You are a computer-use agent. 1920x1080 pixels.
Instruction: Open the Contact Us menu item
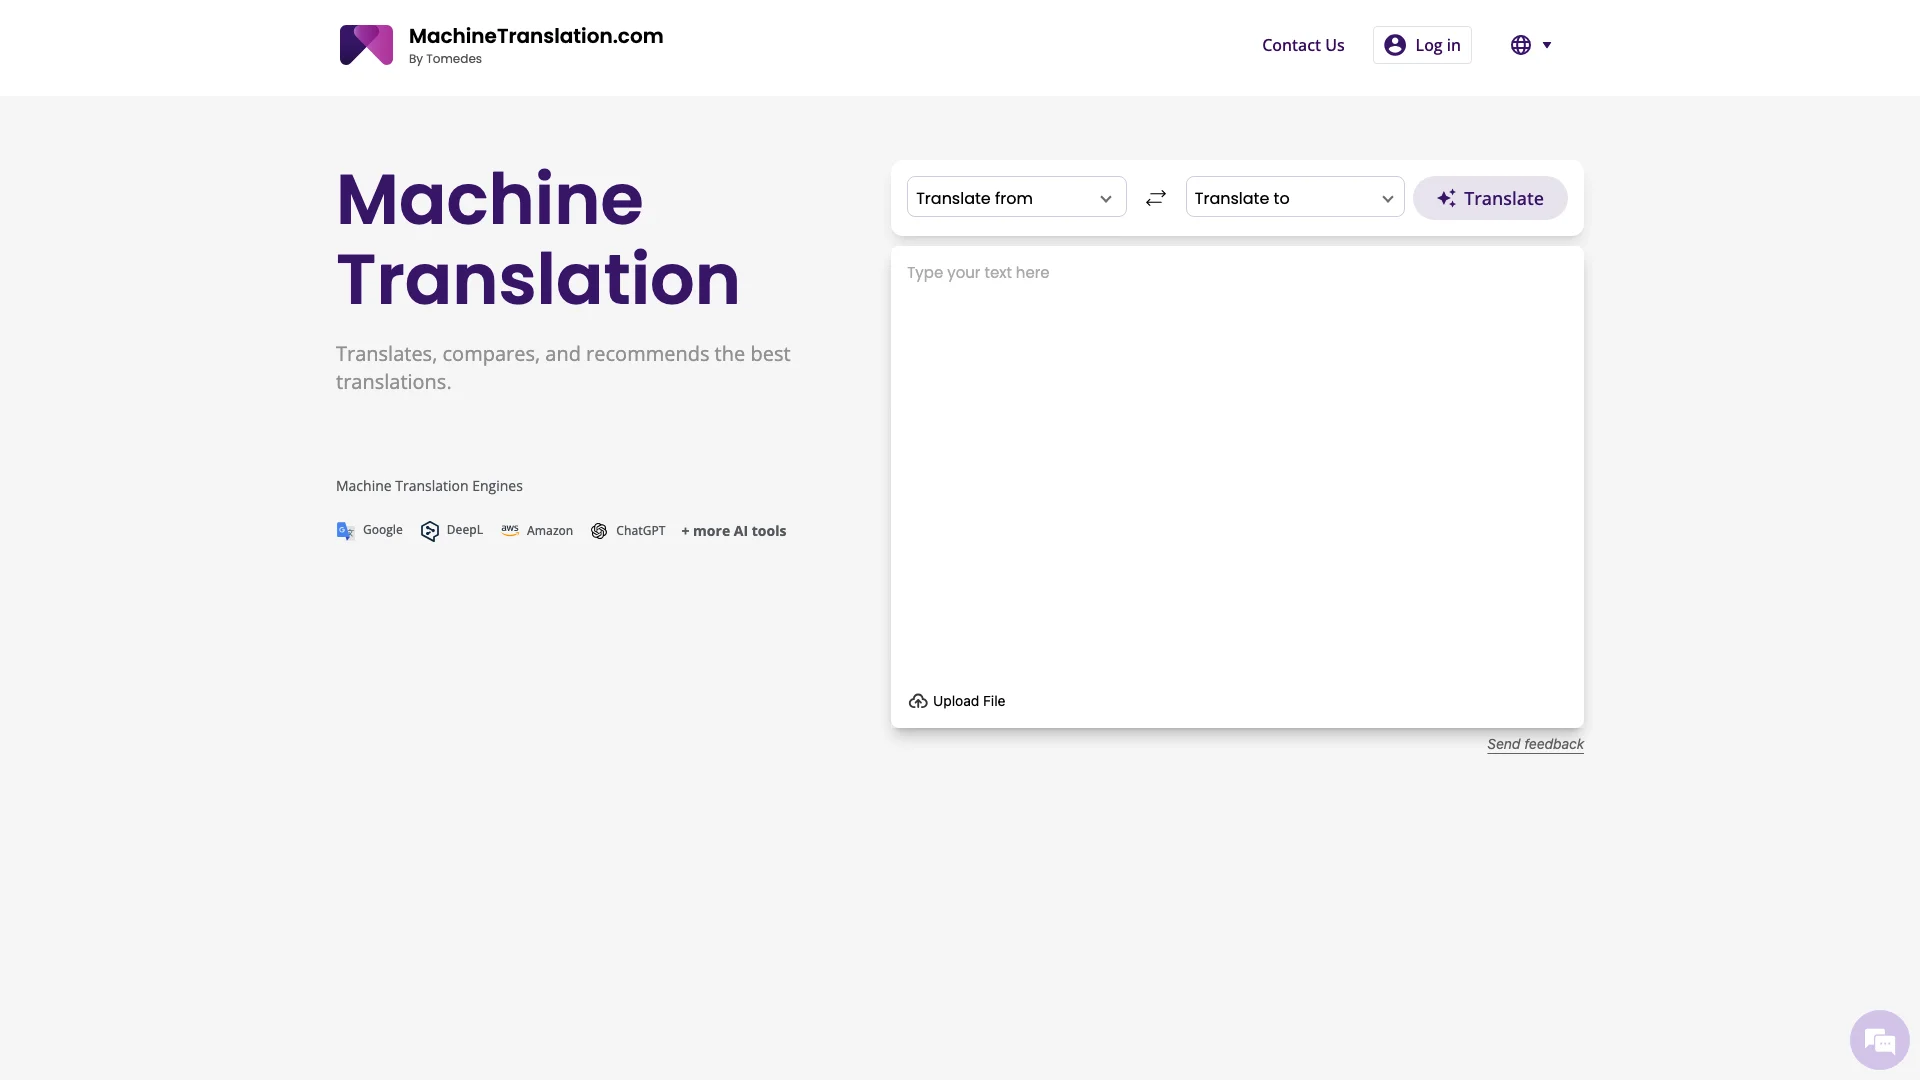(1303, 45)
